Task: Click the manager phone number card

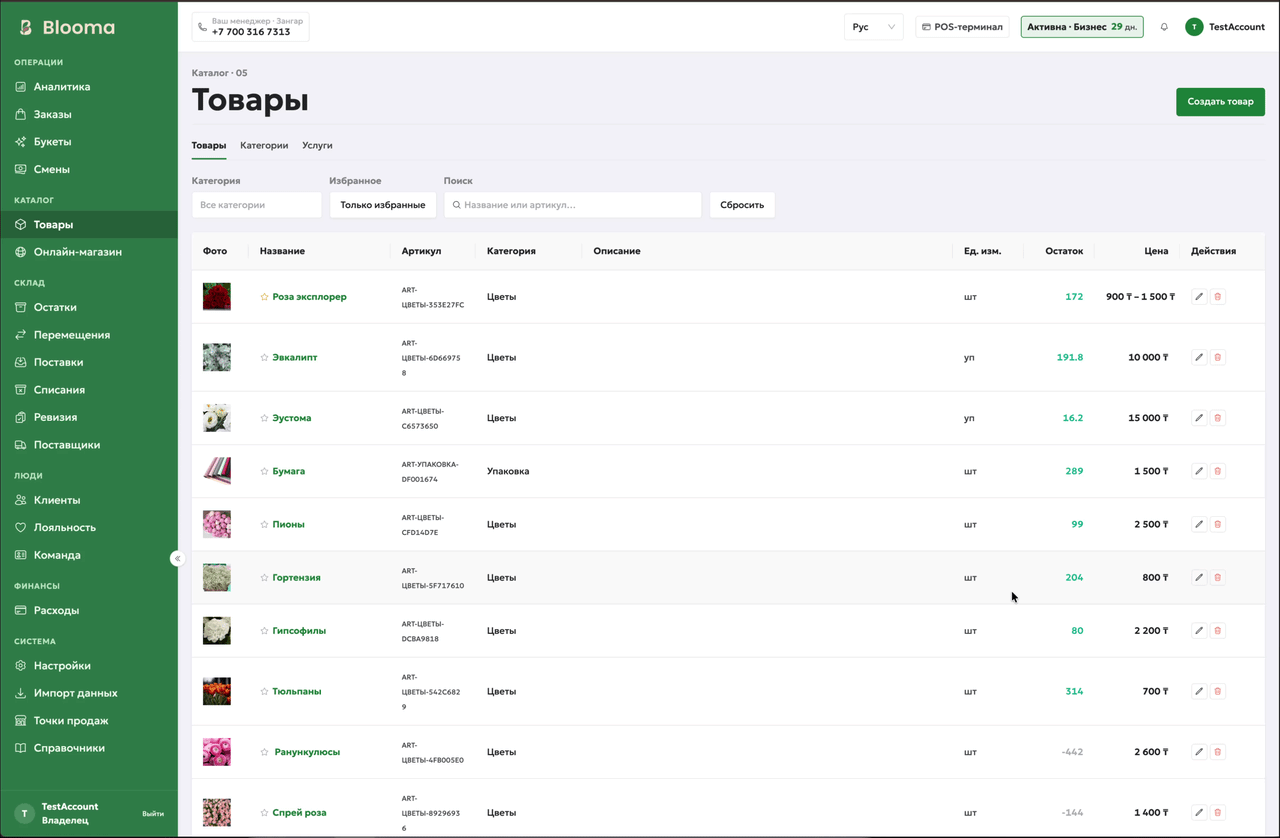Action: pos(251,27)
